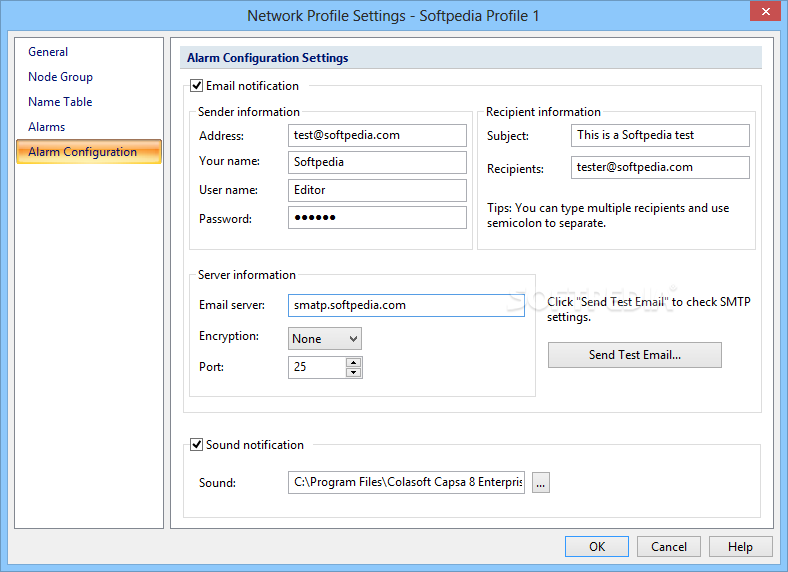Viewport: 788px width, 572px height.
Task: Click the Sound file path field
Action: pos(406,483)
